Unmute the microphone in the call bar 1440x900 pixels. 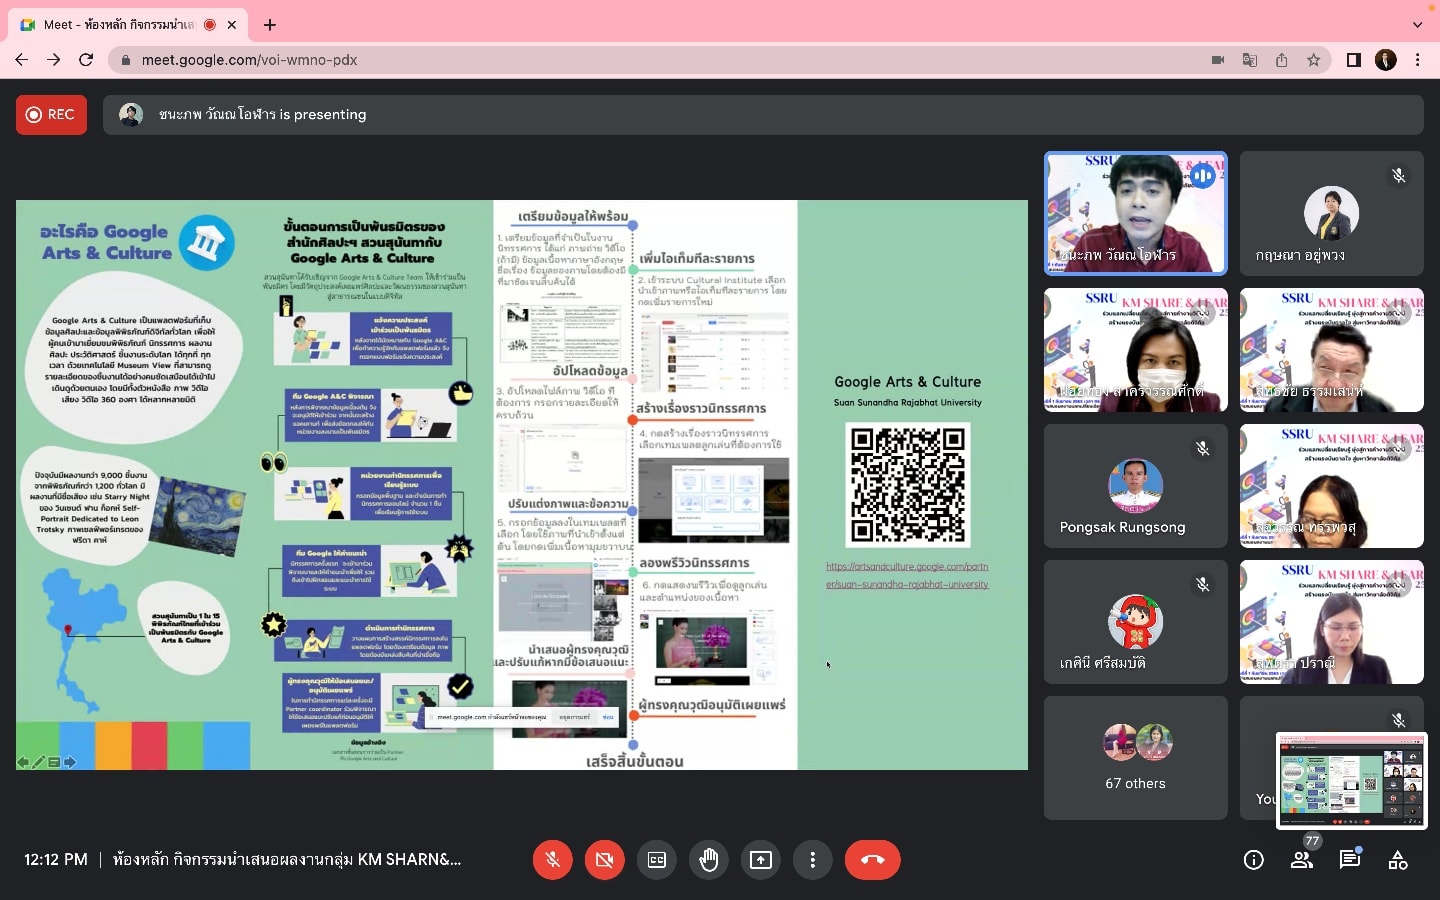pyautogui.click(x=552, y=860)
